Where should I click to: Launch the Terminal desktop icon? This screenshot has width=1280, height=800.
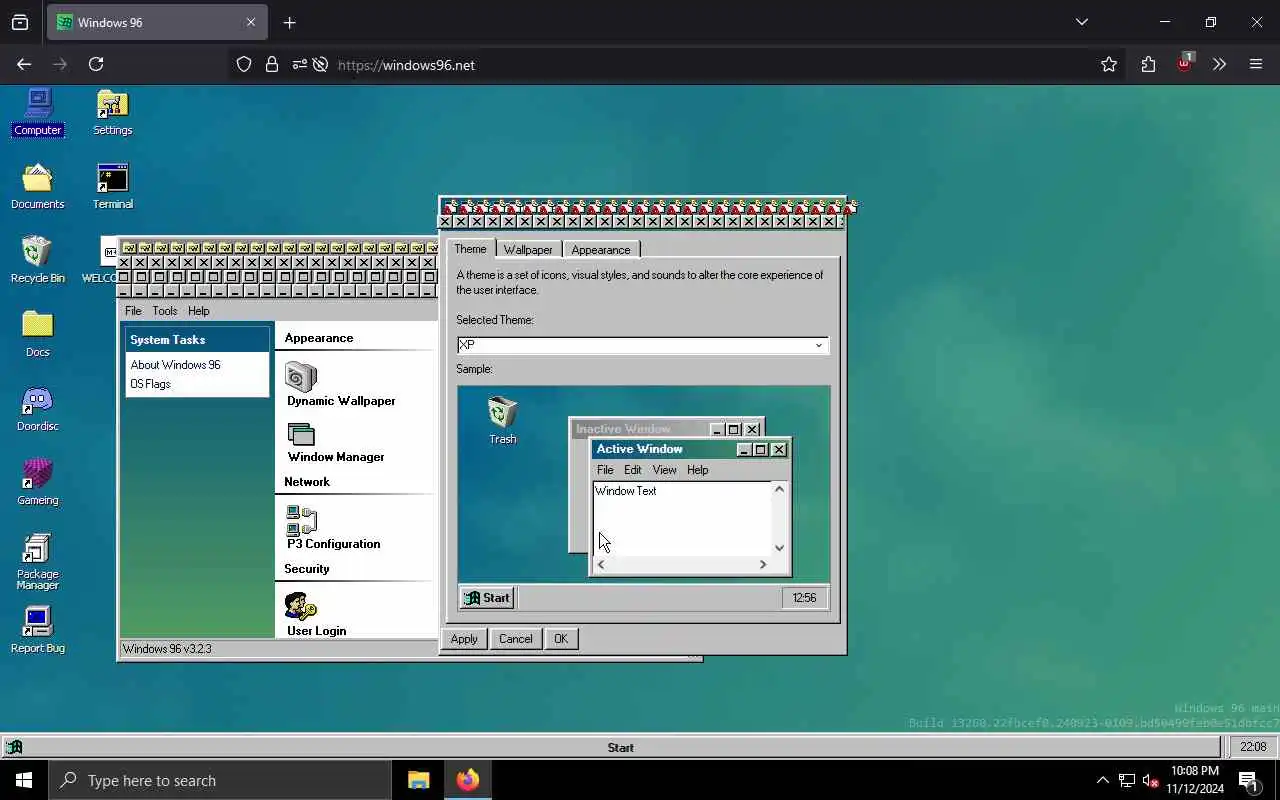tap(112, 186)
